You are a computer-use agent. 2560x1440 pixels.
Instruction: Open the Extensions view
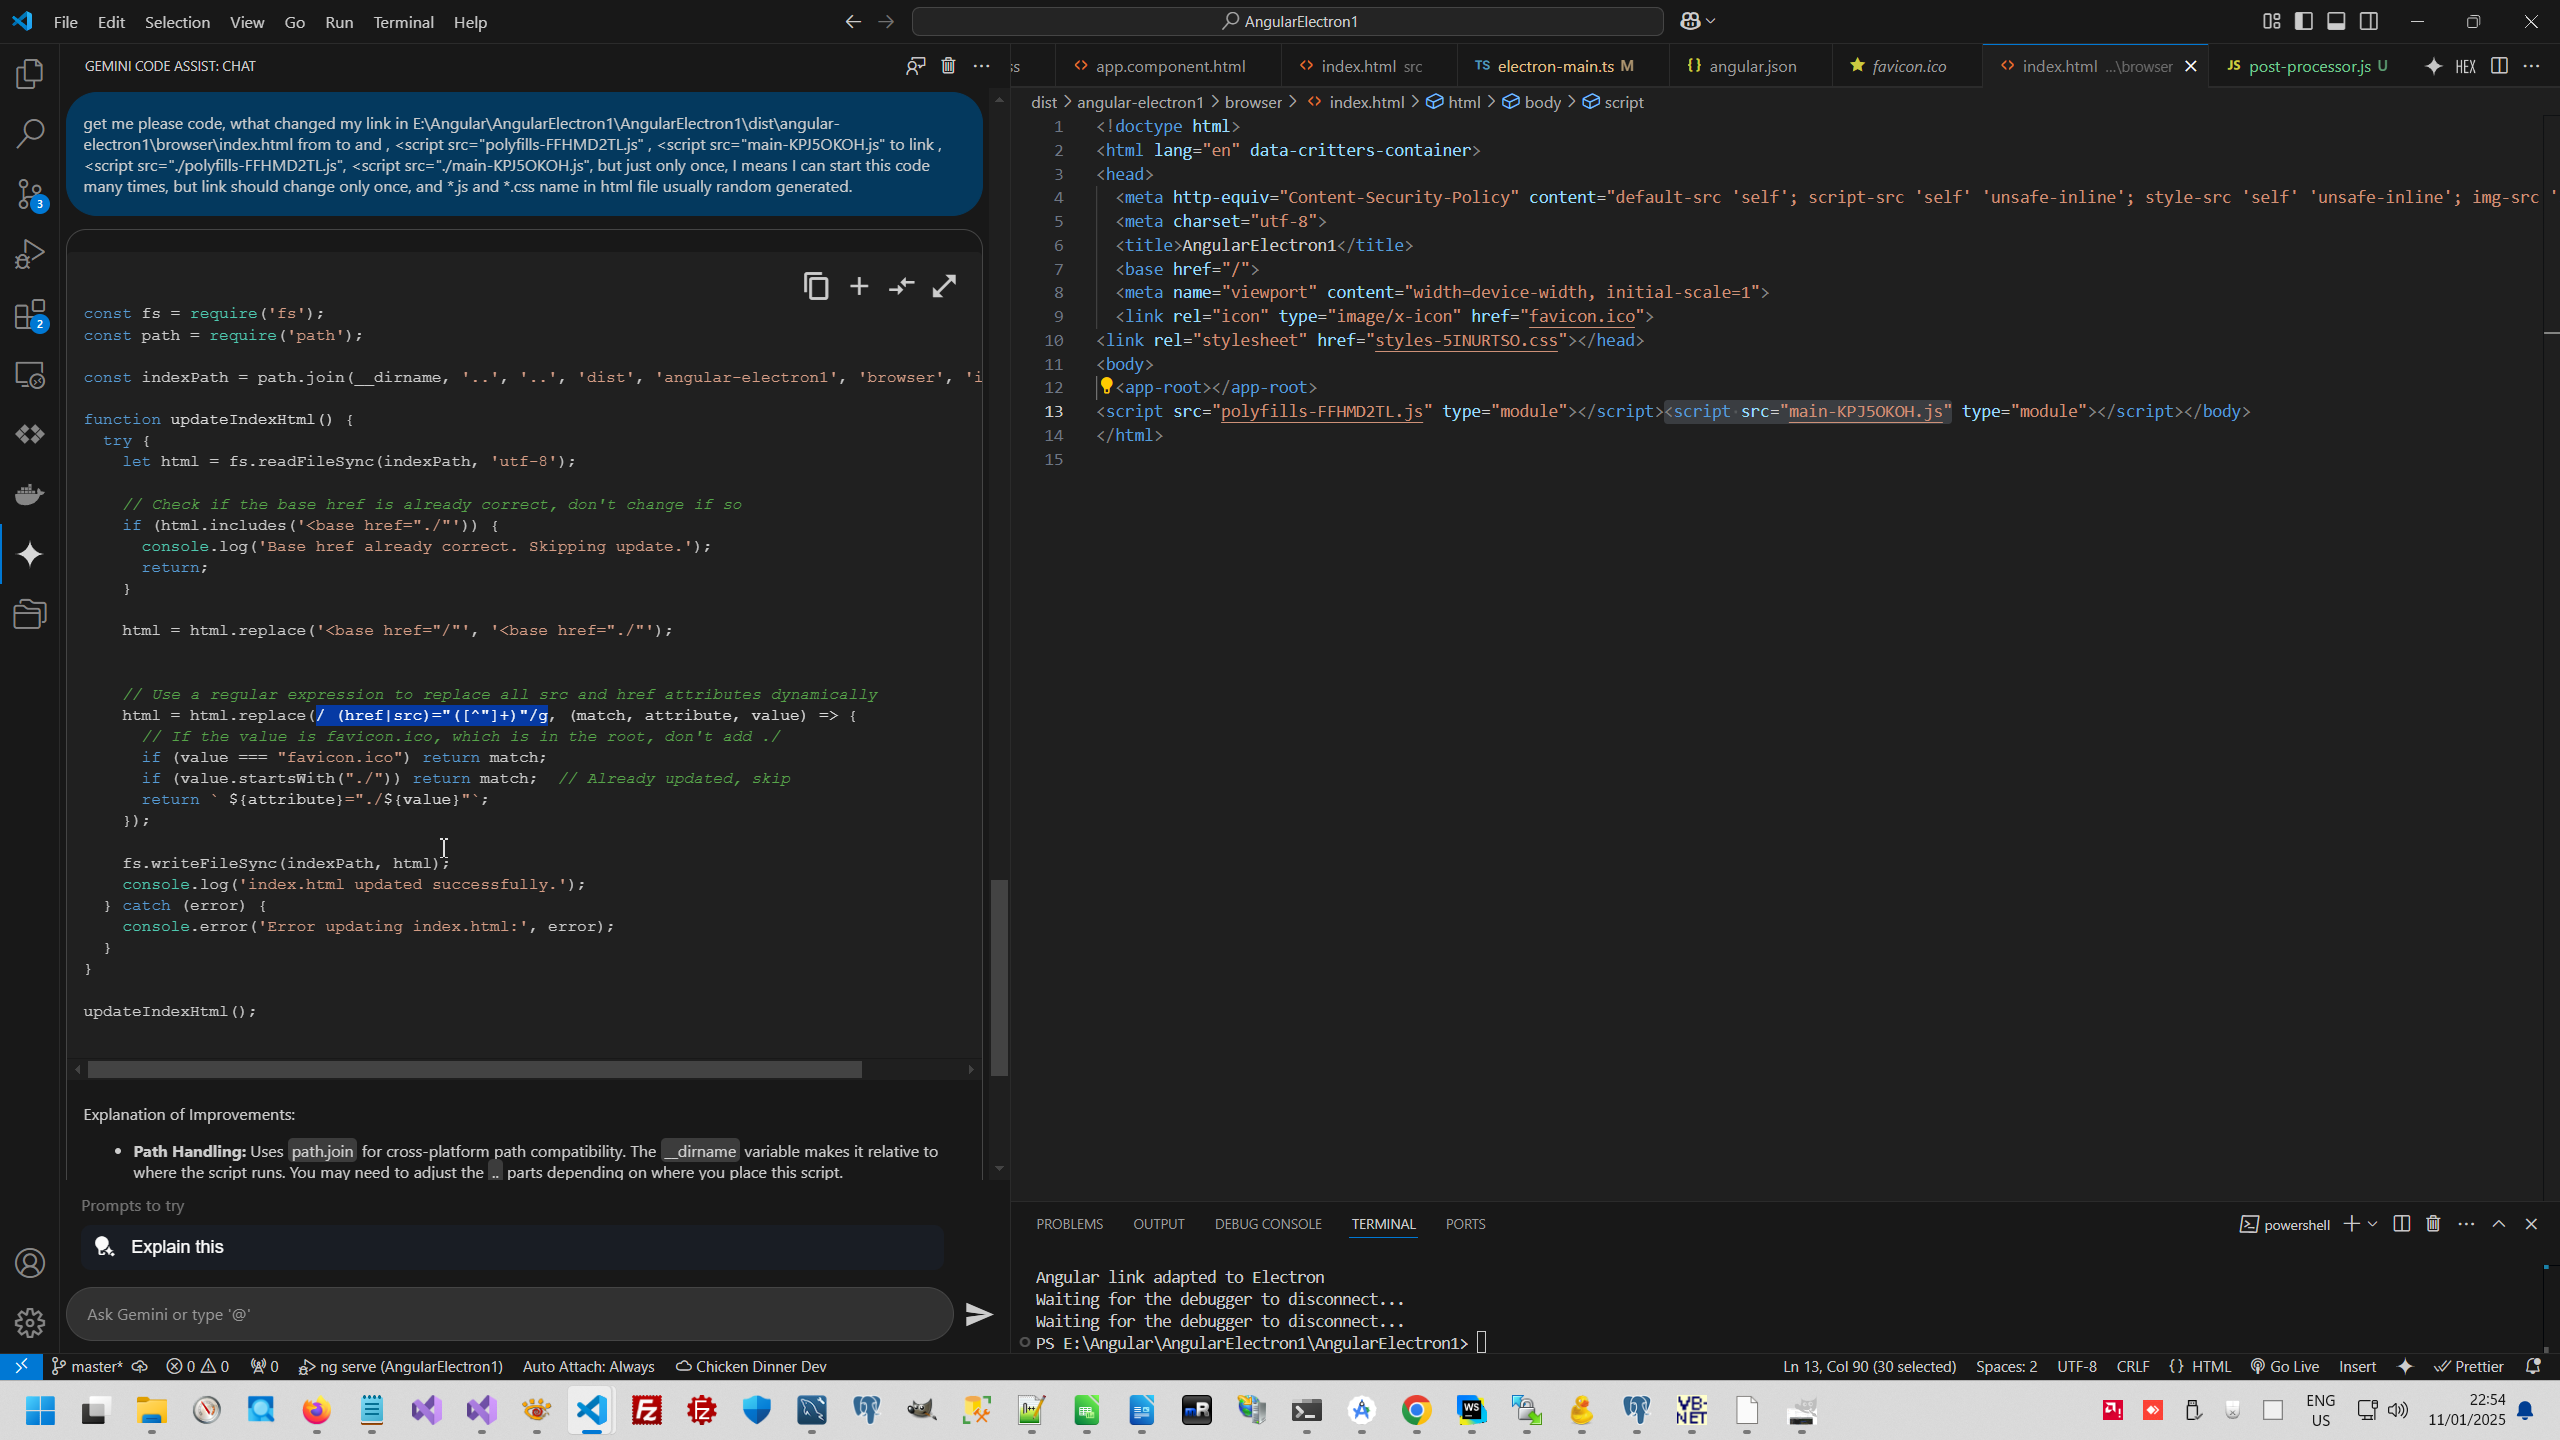point(30,315)
